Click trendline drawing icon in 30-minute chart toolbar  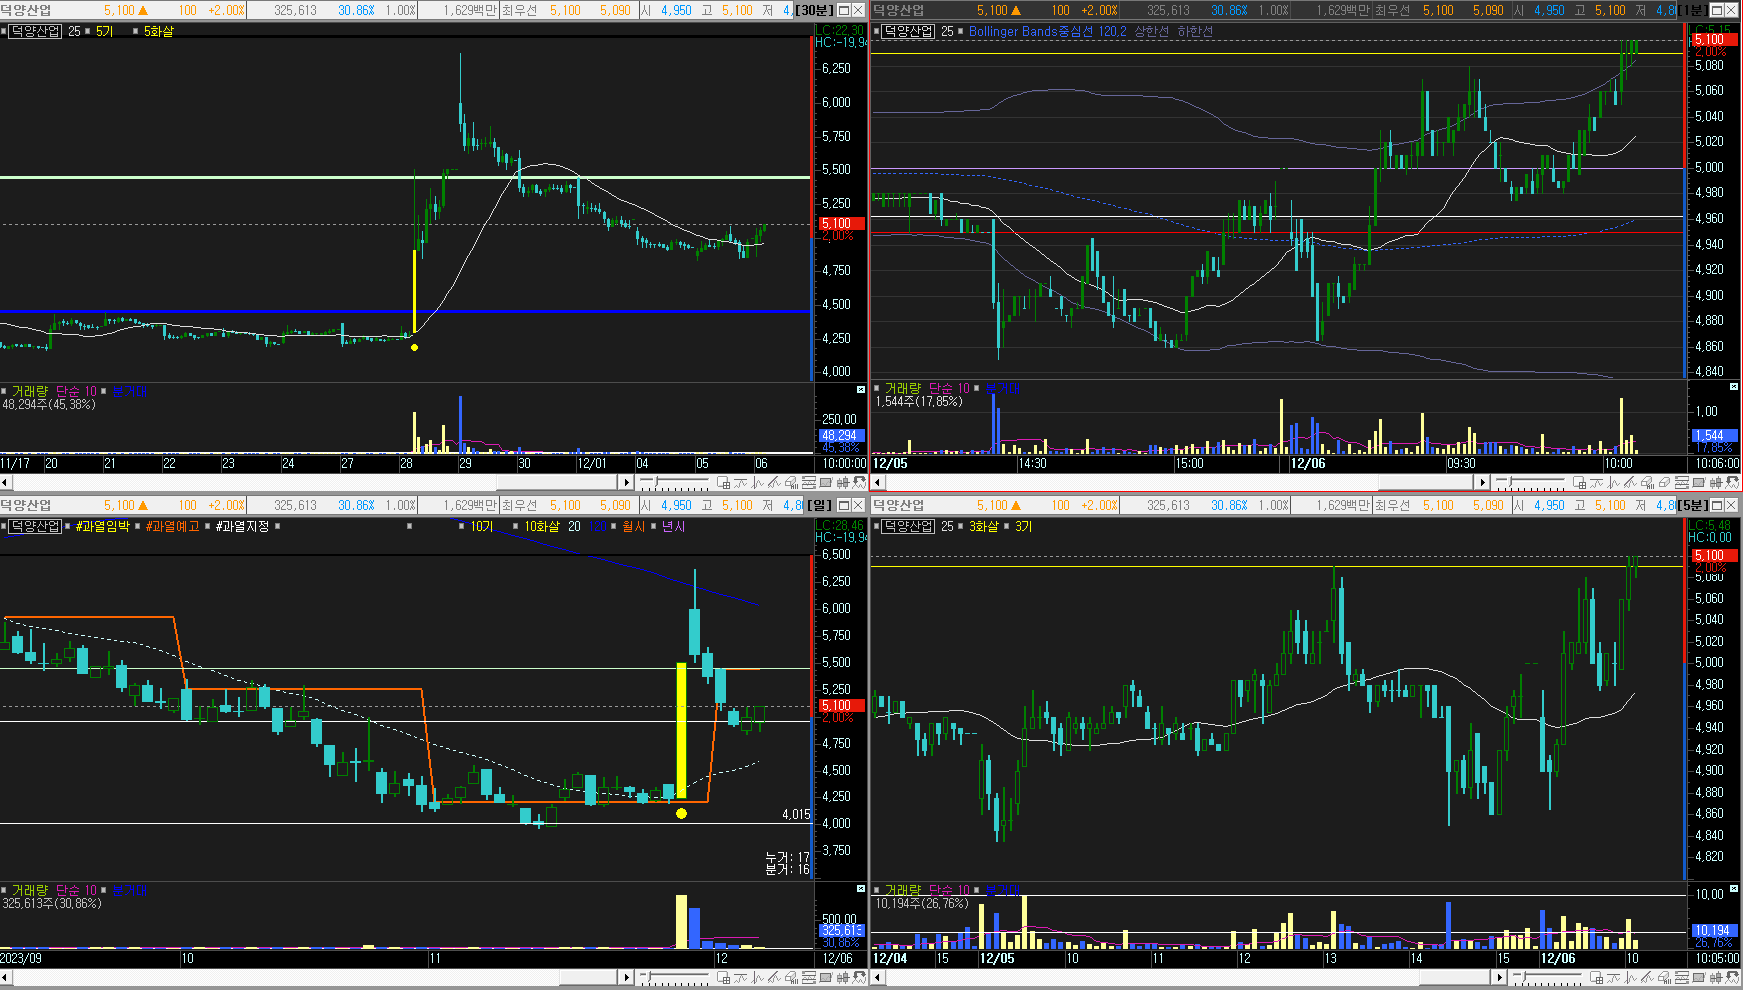pos(774,483)
